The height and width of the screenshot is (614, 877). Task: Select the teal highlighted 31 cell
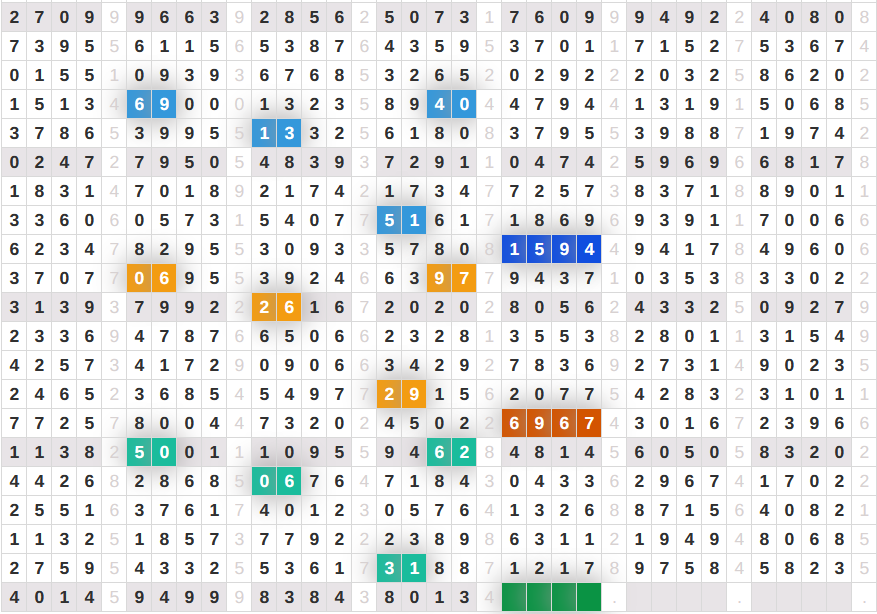tap(401, 568)
